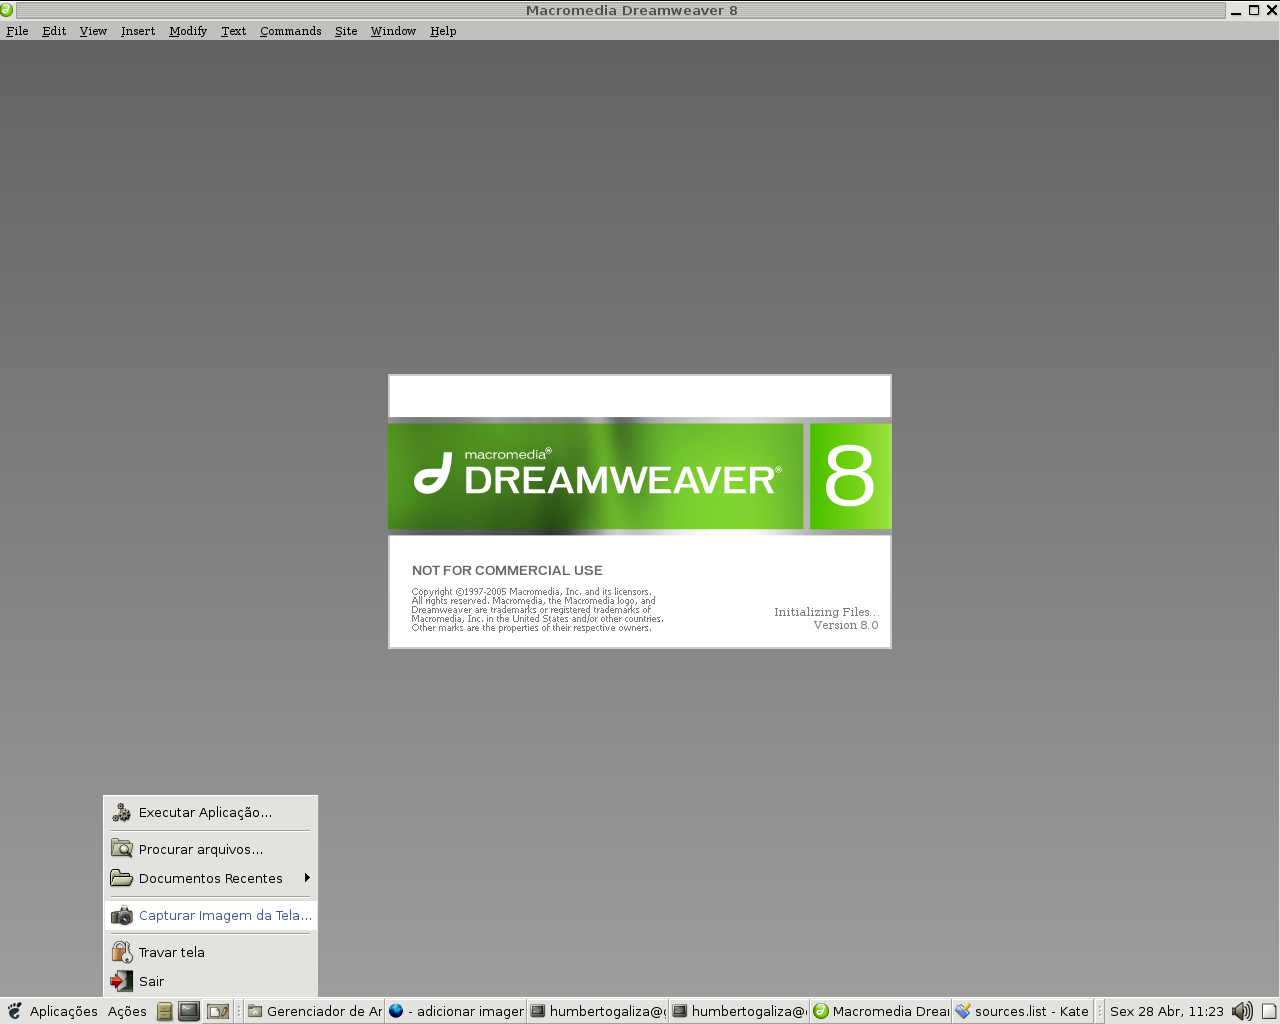Image resolution: width=1280 pixels, height=1024 pixels.
Task: Launch the terminal launcher icon in panel
Action: click(x=189, y=1011)
